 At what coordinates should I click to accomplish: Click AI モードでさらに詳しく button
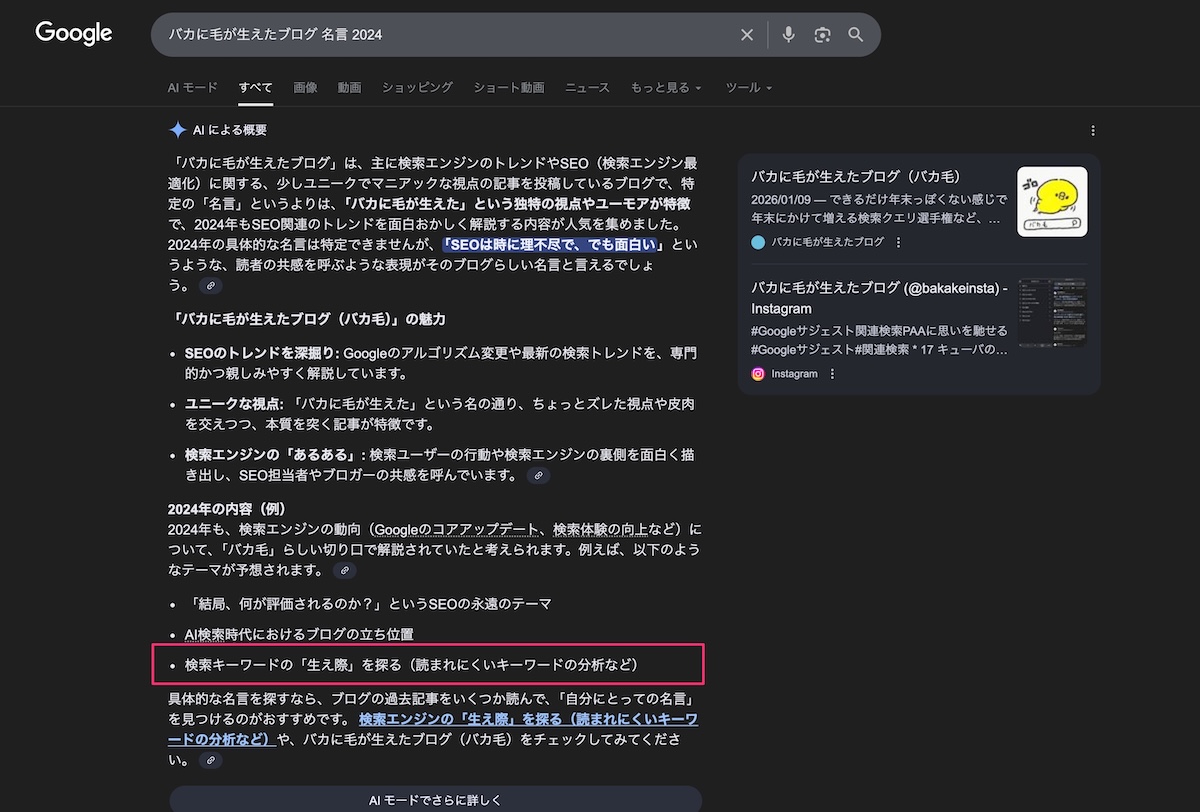pyautogui.click(x=435, y=800)
